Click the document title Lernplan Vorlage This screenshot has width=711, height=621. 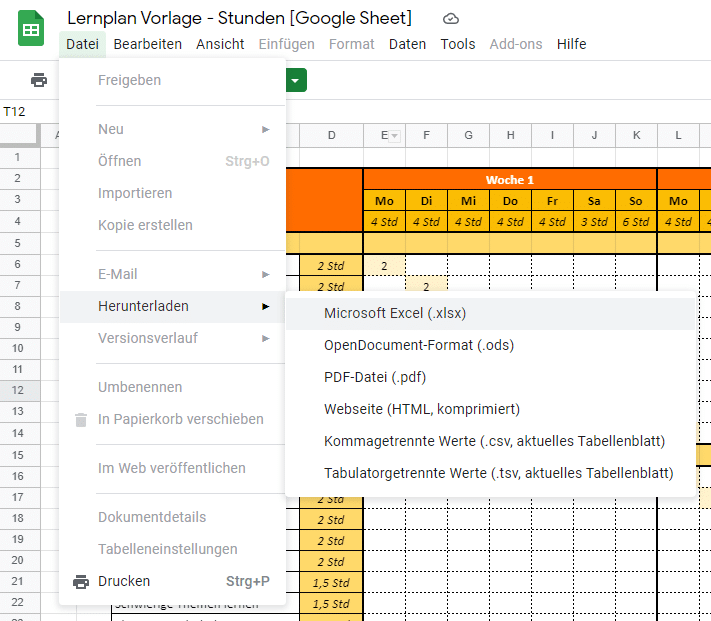(x=239, y=18)
